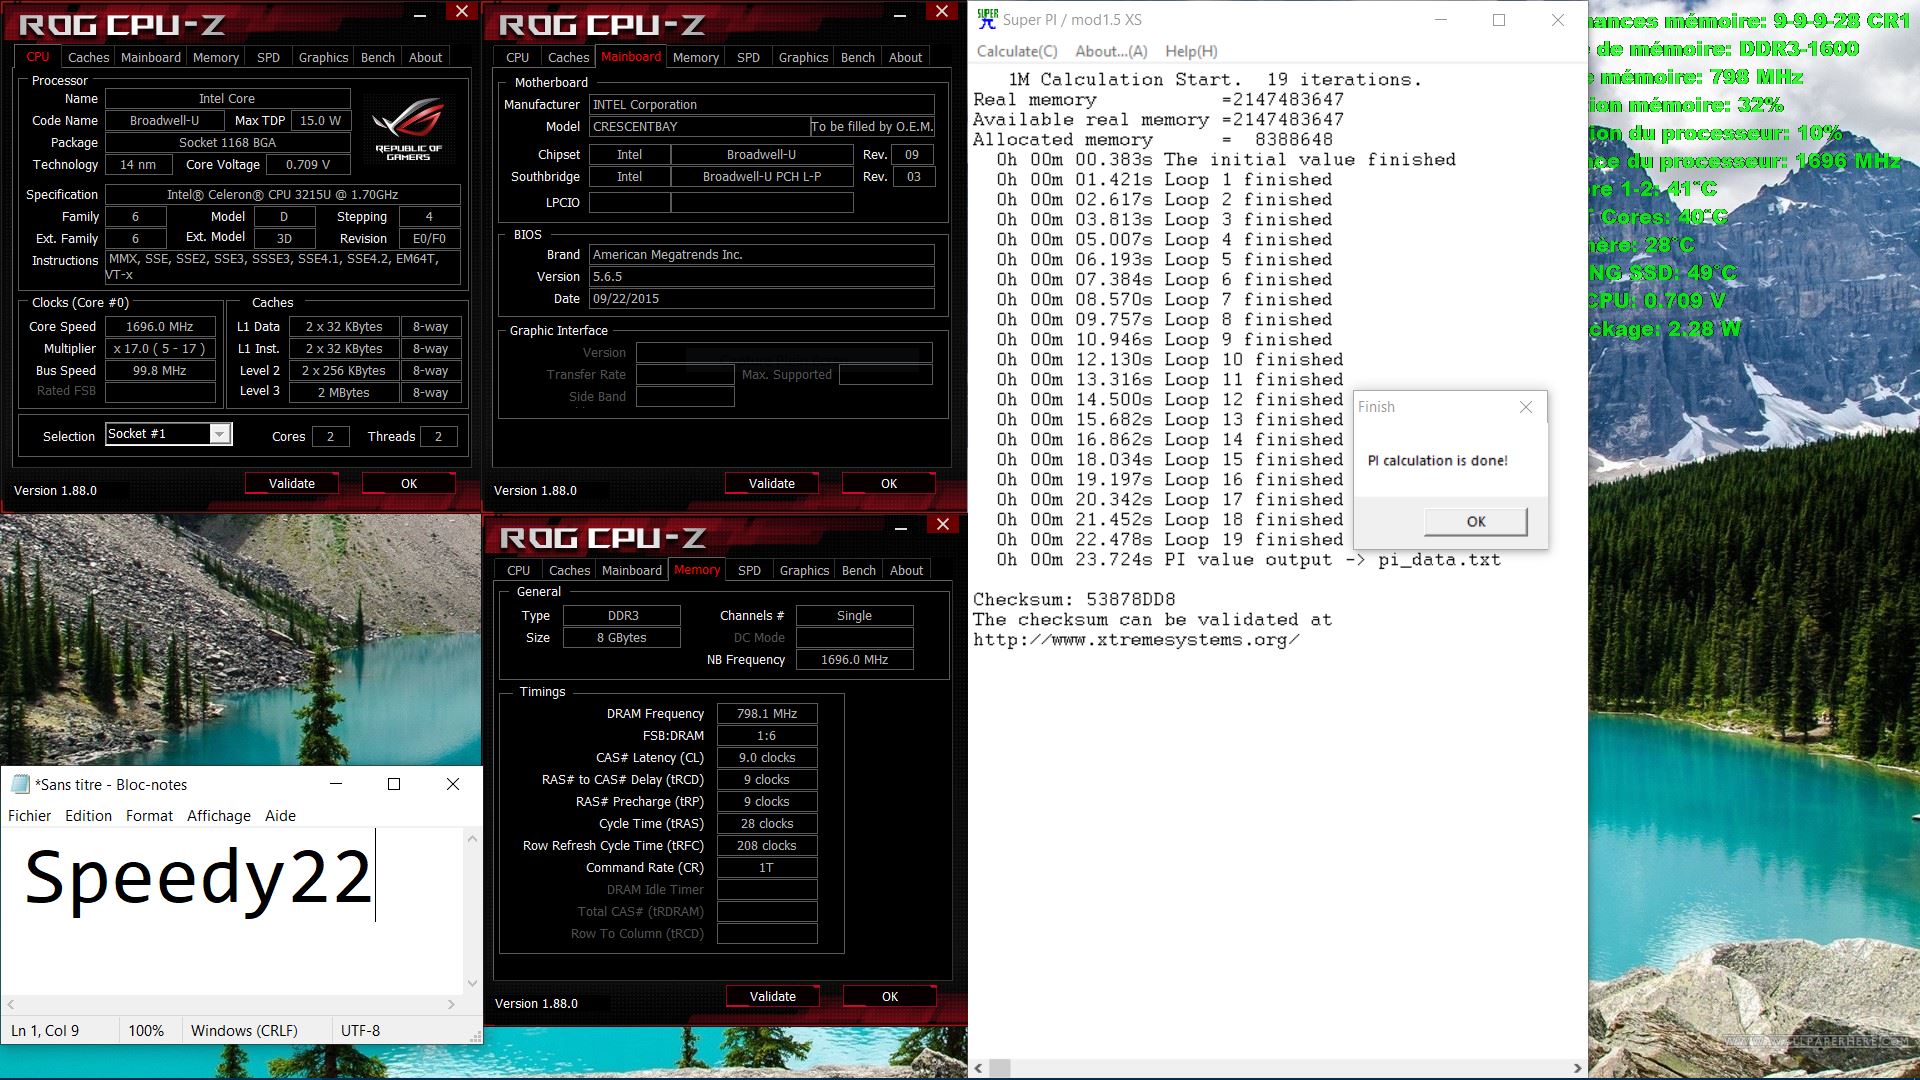Click OK in the Memory window
The image size is (1920, 1080).
890,996
